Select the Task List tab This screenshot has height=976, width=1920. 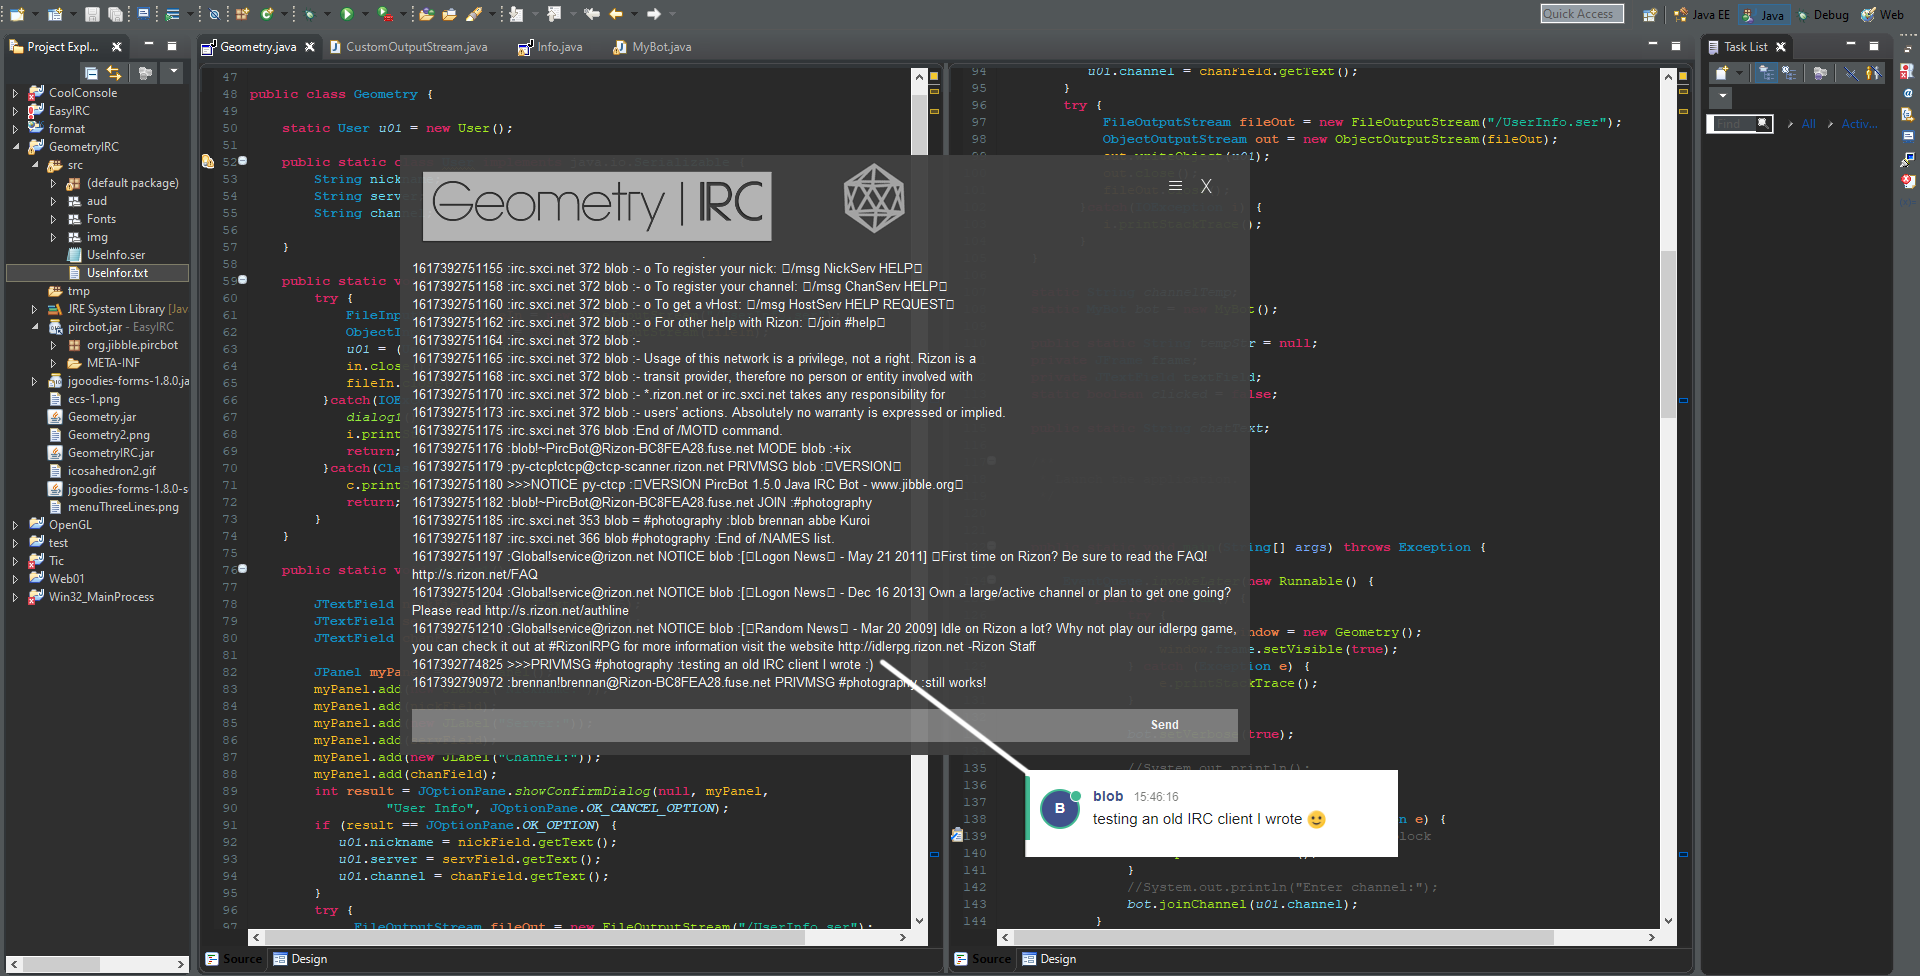coord(1746,47)
